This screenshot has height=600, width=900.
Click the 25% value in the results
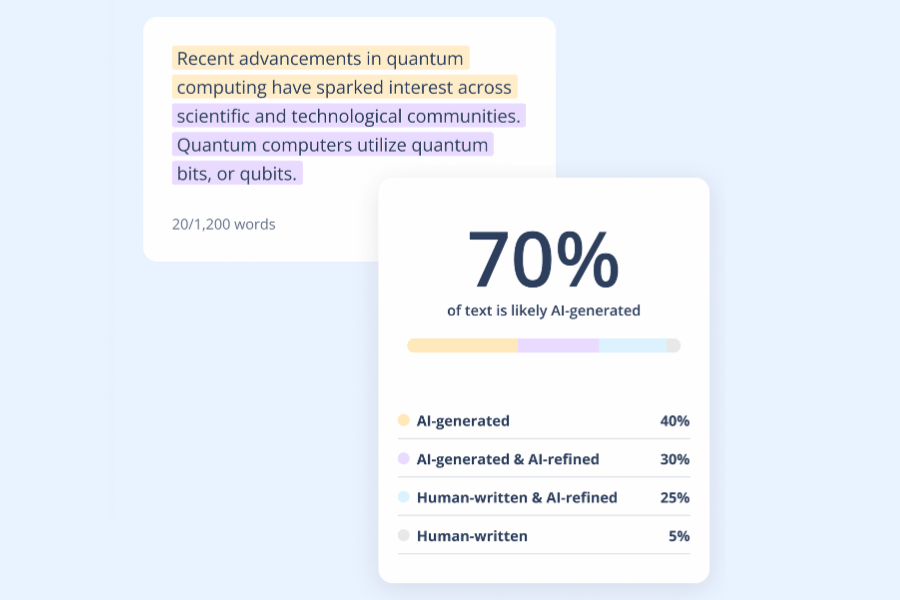click(675, 497)
